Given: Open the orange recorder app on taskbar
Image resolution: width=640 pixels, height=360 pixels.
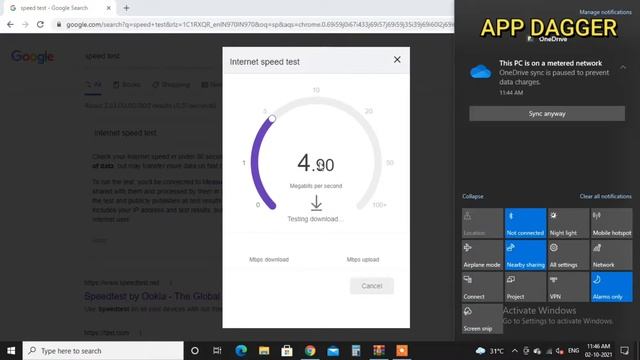Looking at the screenshot, I should pyautogui.click(x=402, y=351).
